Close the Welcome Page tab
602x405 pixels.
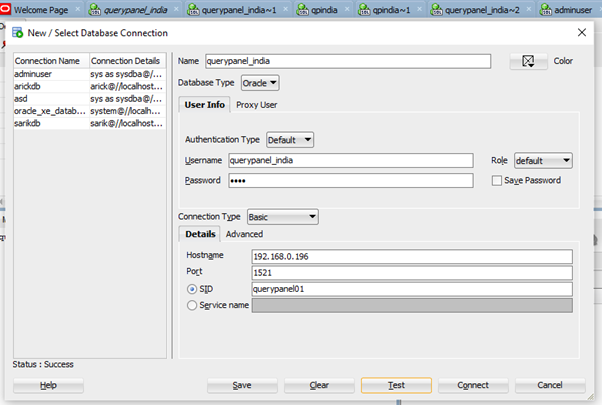[x=78, y=9]
